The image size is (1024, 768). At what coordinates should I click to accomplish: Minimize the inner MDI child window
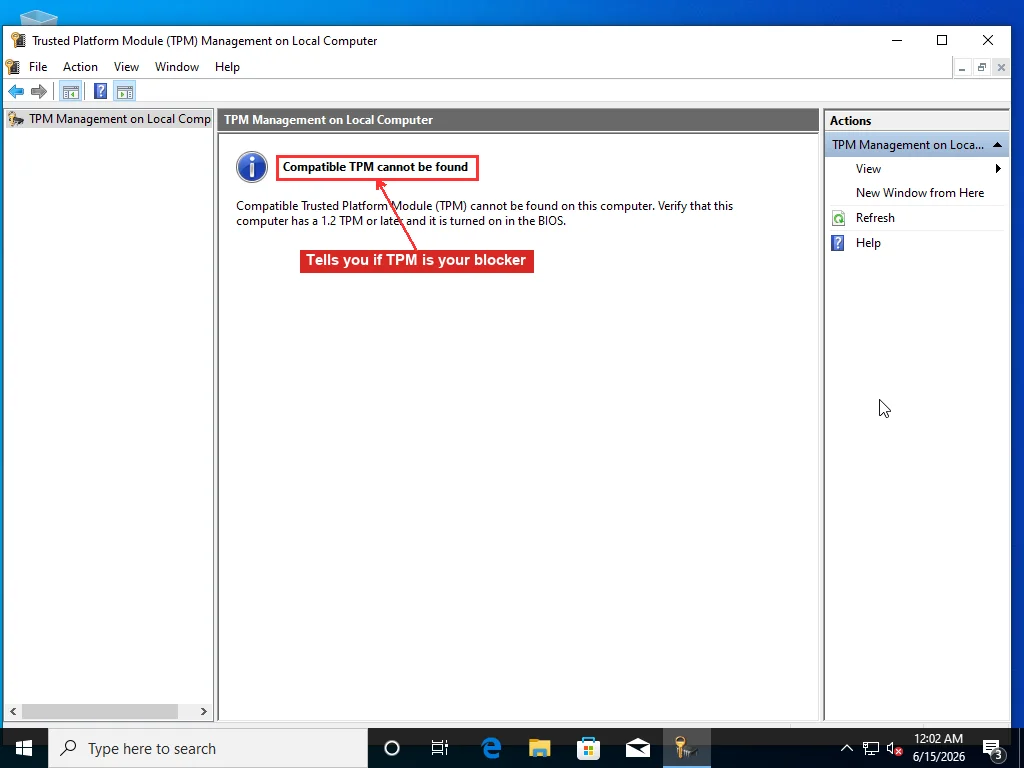pyautogui.click(x=962, y=67)
